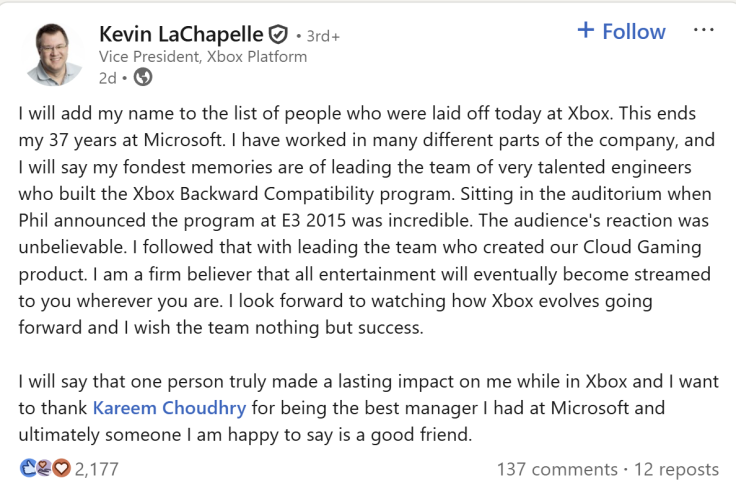
Task: View the 12 reposts
Action: point(676,469)
